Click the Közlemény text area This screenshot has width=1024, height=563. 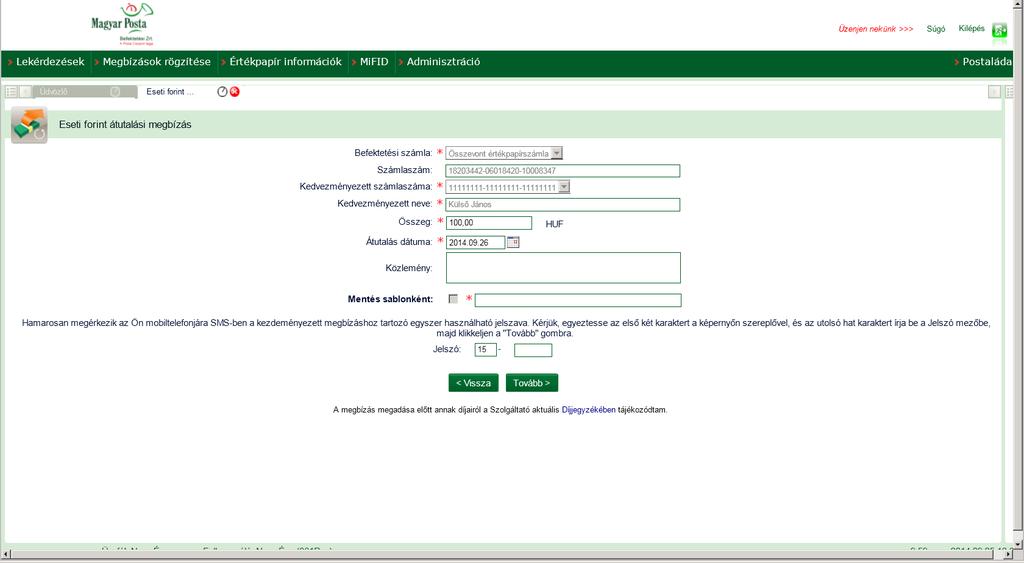(564, 268)
